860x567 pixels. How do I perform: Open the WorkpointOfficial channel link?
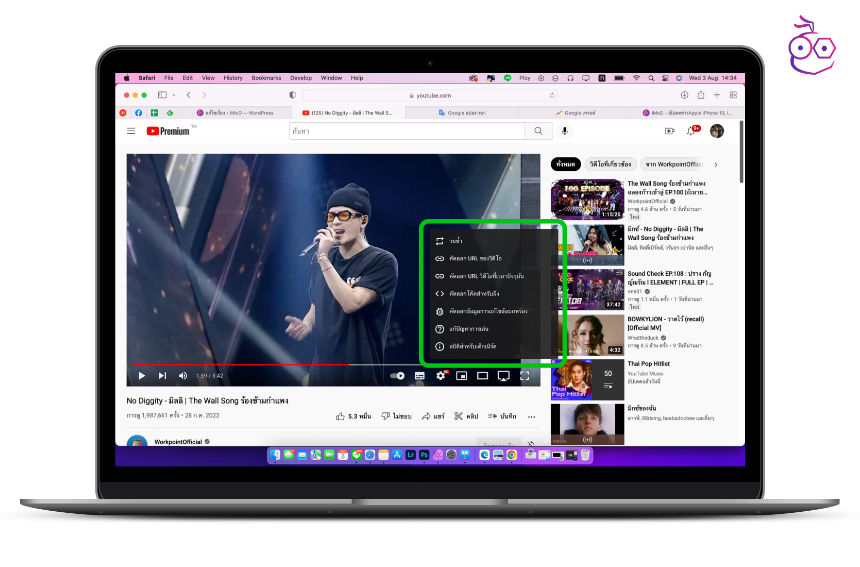pos(179,441)
